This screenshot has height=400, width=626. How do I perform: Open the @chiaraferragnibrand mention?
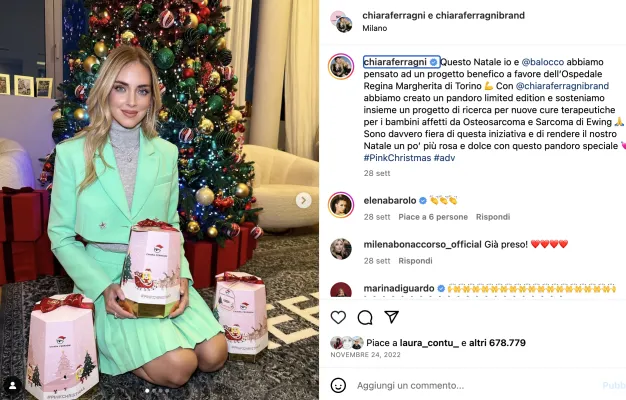tap(562, 86)
